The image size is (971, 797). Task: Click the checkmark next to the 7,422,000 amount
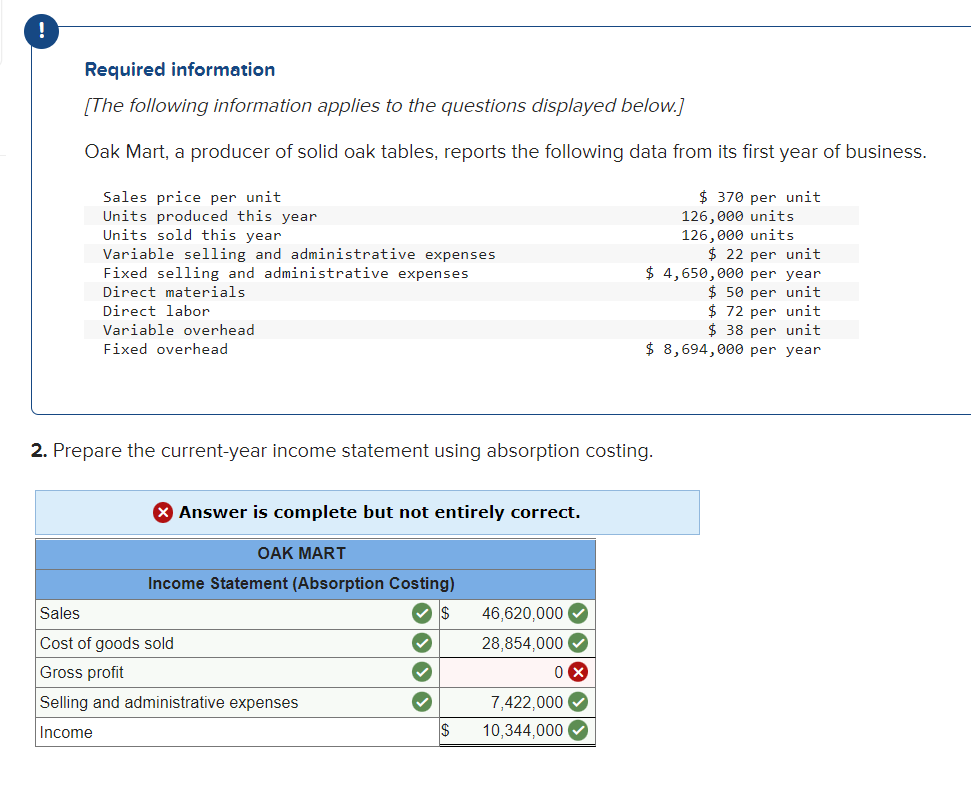pos(577,702)
